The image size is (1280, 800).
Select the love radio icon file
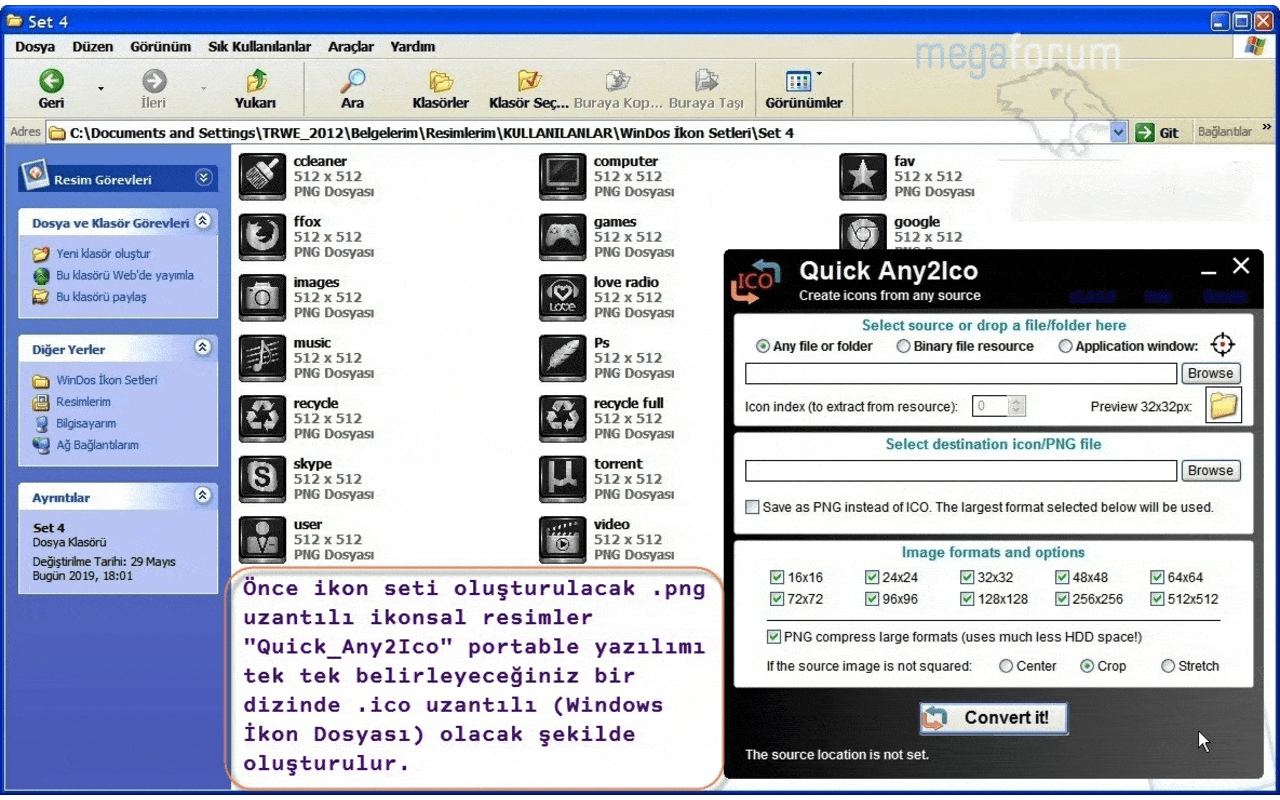tap(563, 297)
